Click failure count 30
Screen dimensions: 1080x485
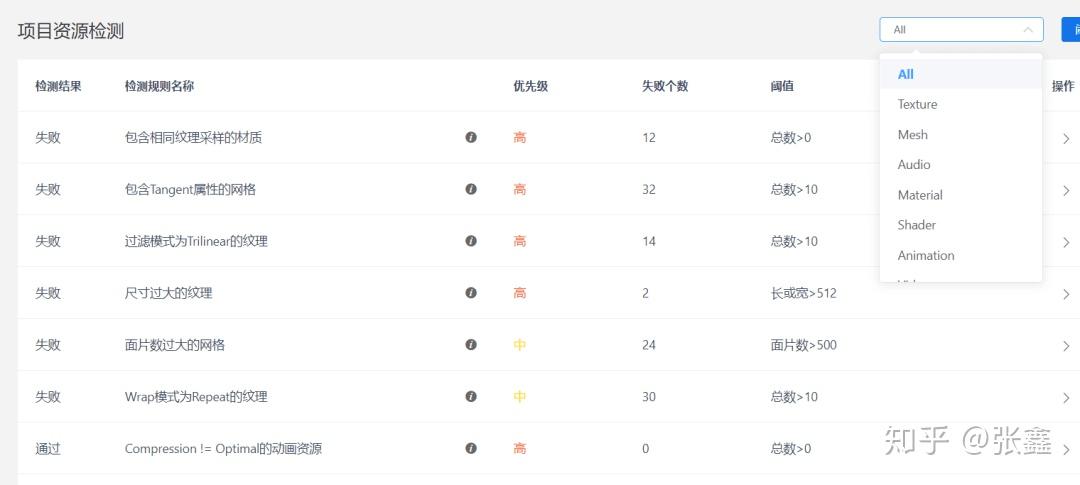(649, 397)
